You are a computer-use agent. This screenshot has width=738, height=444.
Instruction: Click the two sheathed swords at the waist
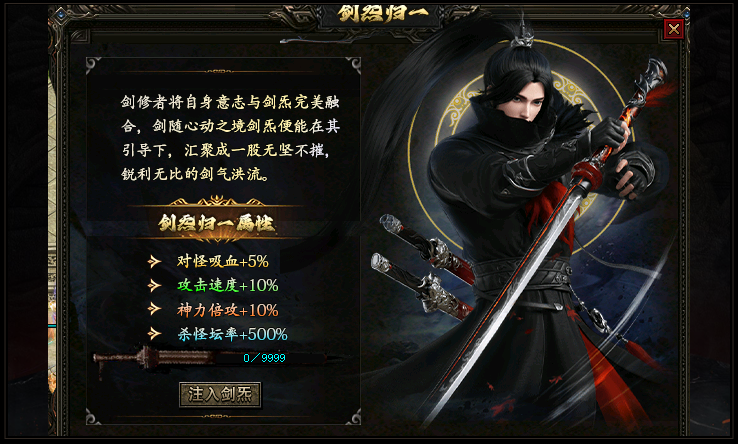click(x=426, y=266)
